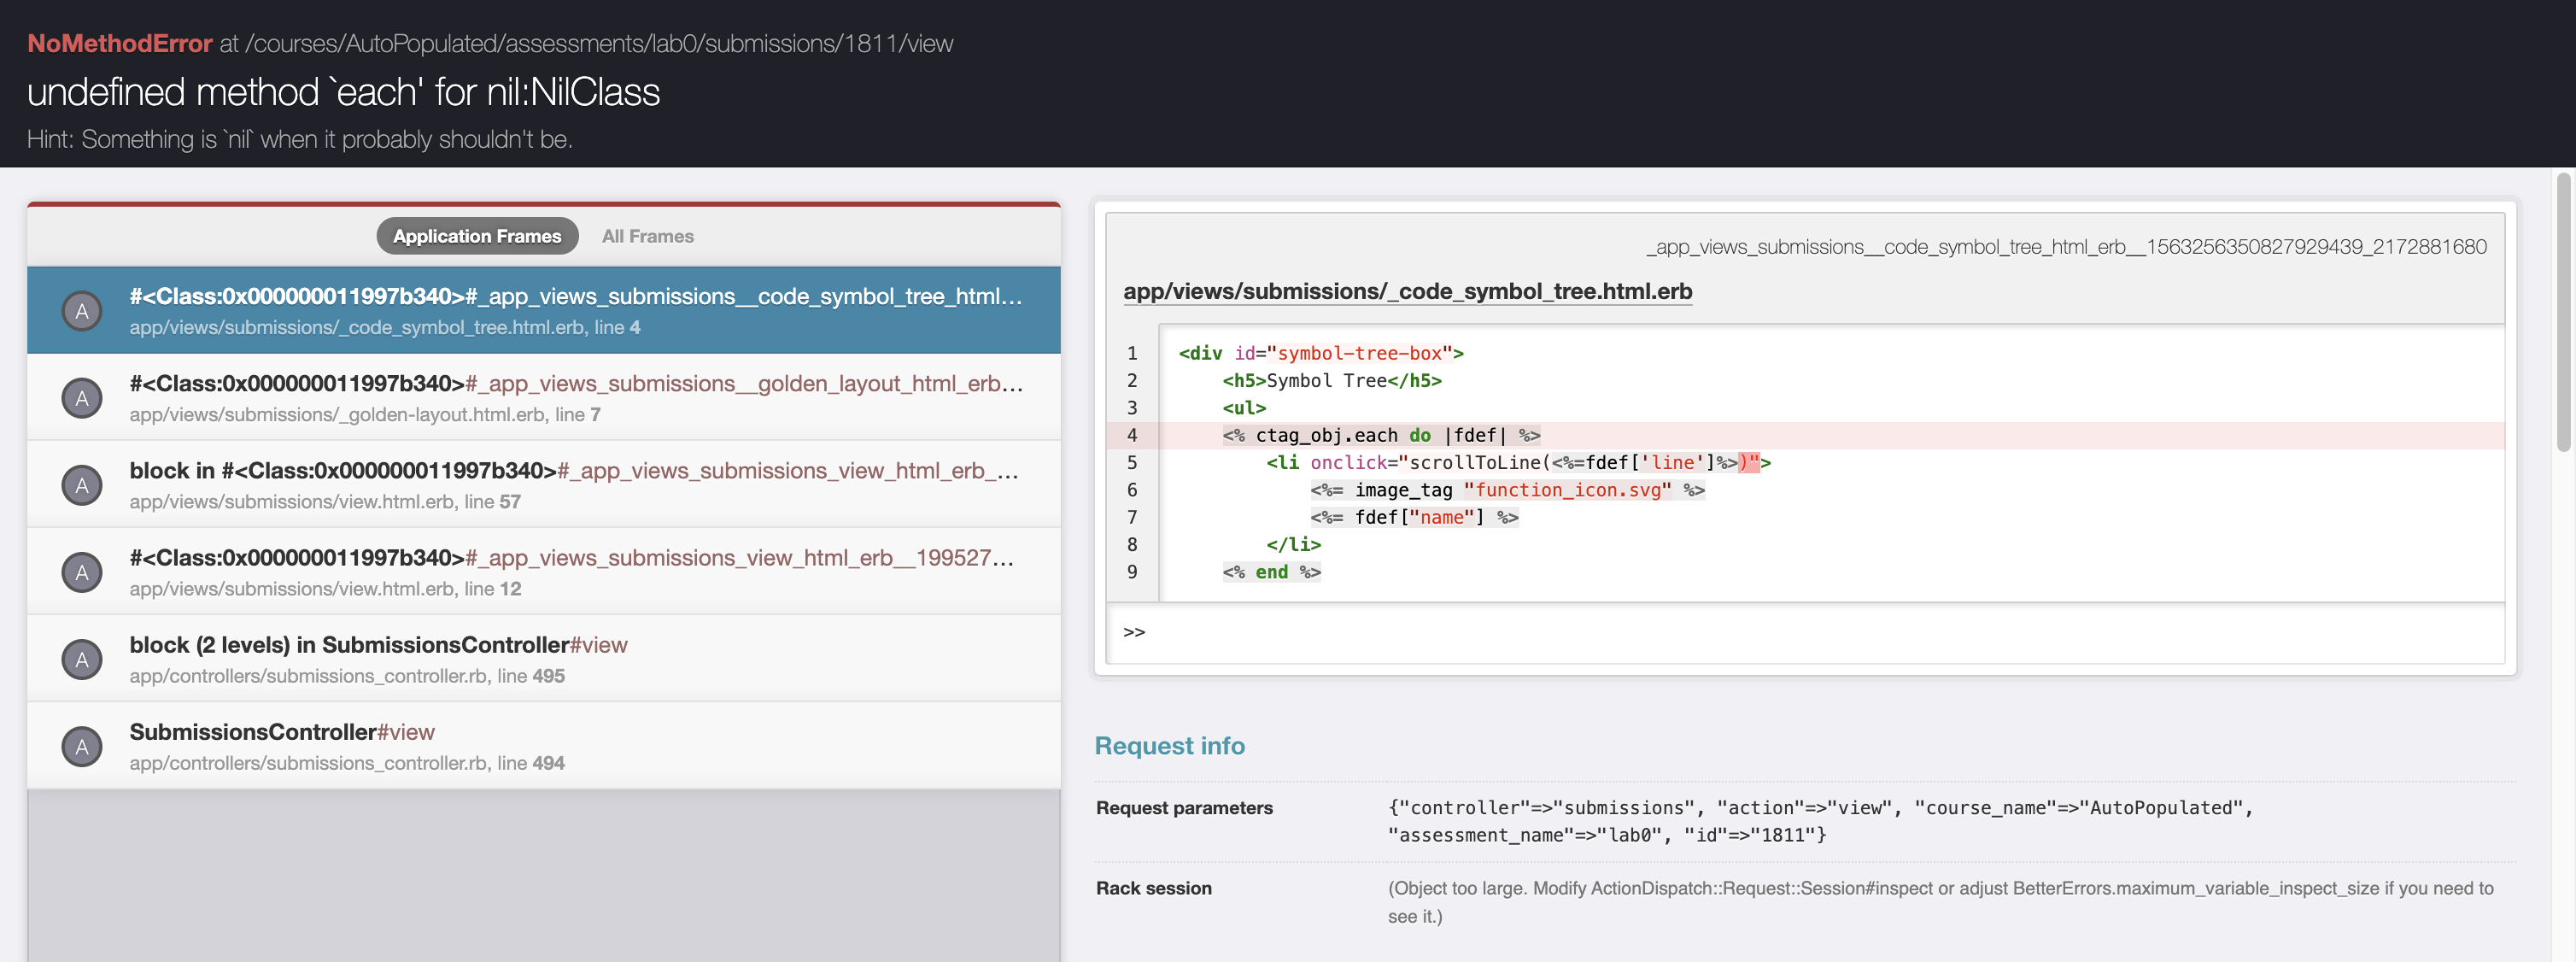2576x962 pixels.
Task: Focus the >> console input prompt
Action: [1800, 632]
